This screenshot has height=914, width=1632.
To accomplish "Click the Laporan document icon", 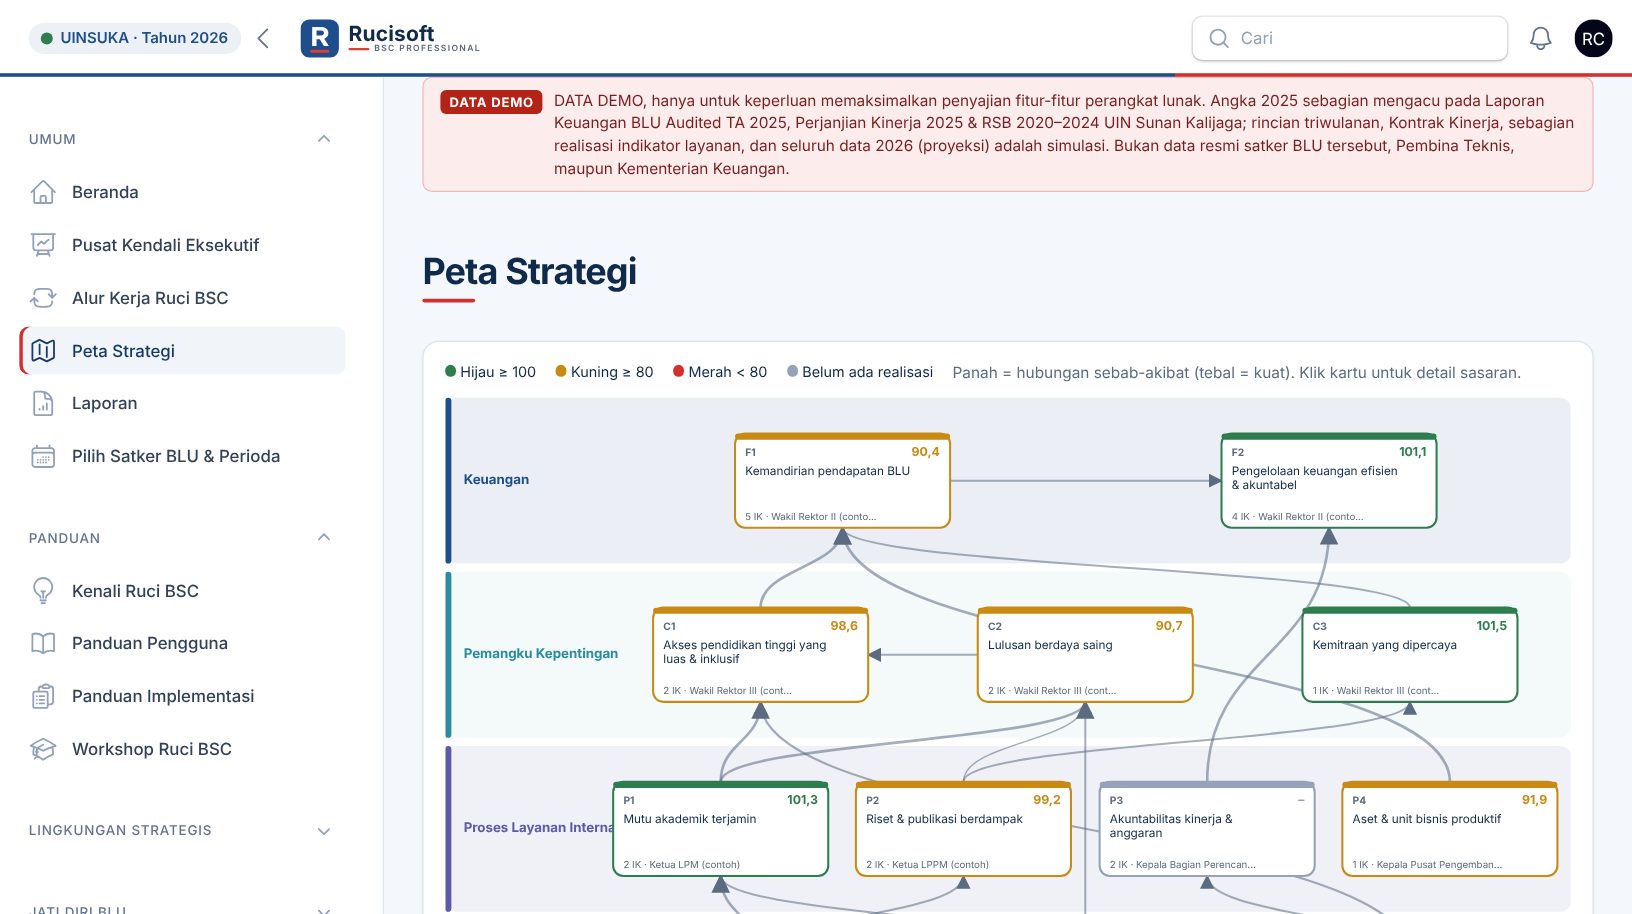I will point(43,403).
